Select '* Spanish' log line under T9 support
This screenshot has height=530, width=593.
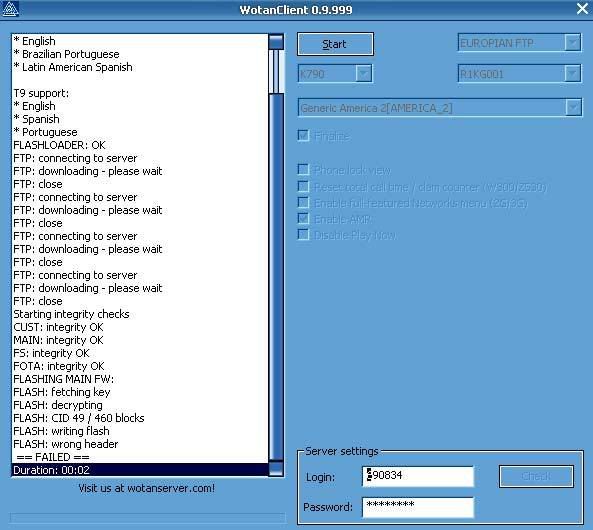140,119
